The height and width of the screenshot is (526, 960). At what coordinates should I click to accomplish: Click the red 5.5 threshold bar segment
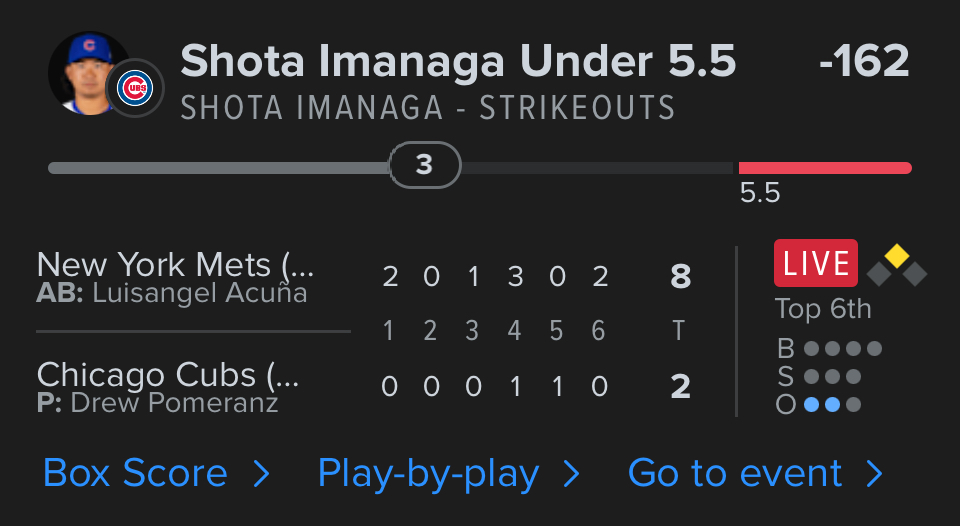point(824,168)
